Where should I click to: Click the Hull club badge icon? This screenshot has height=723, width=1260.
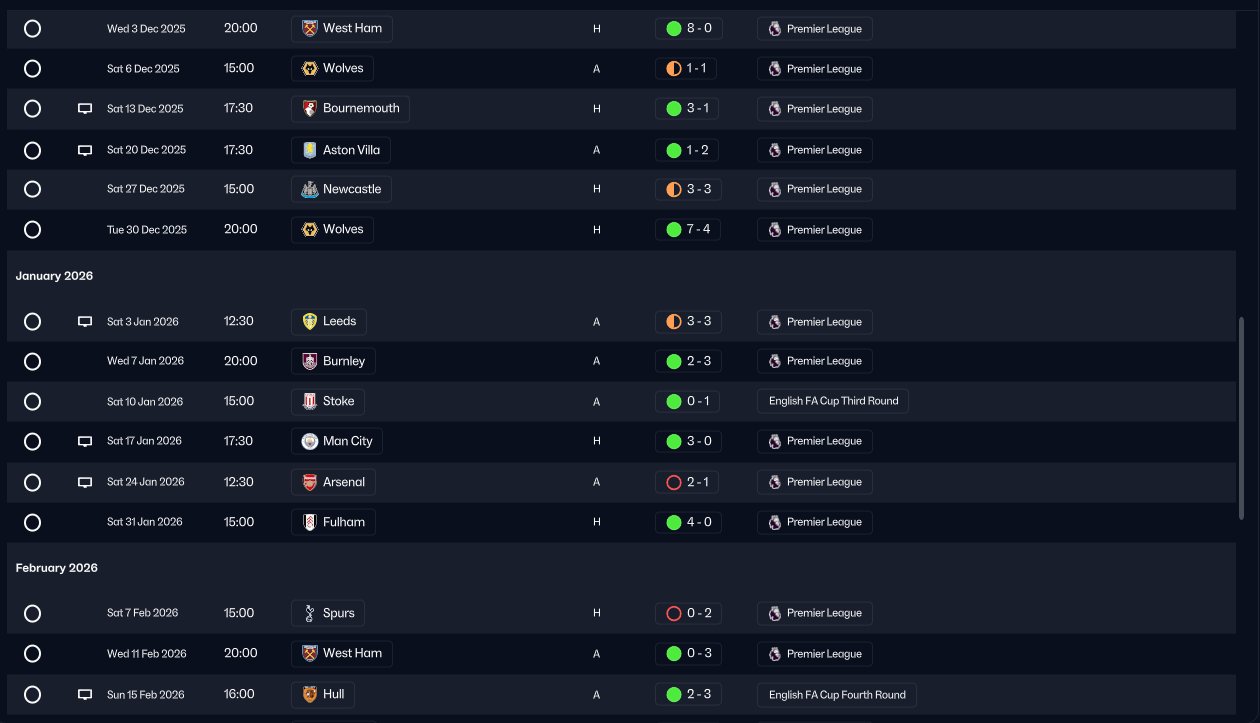[309, 694]
